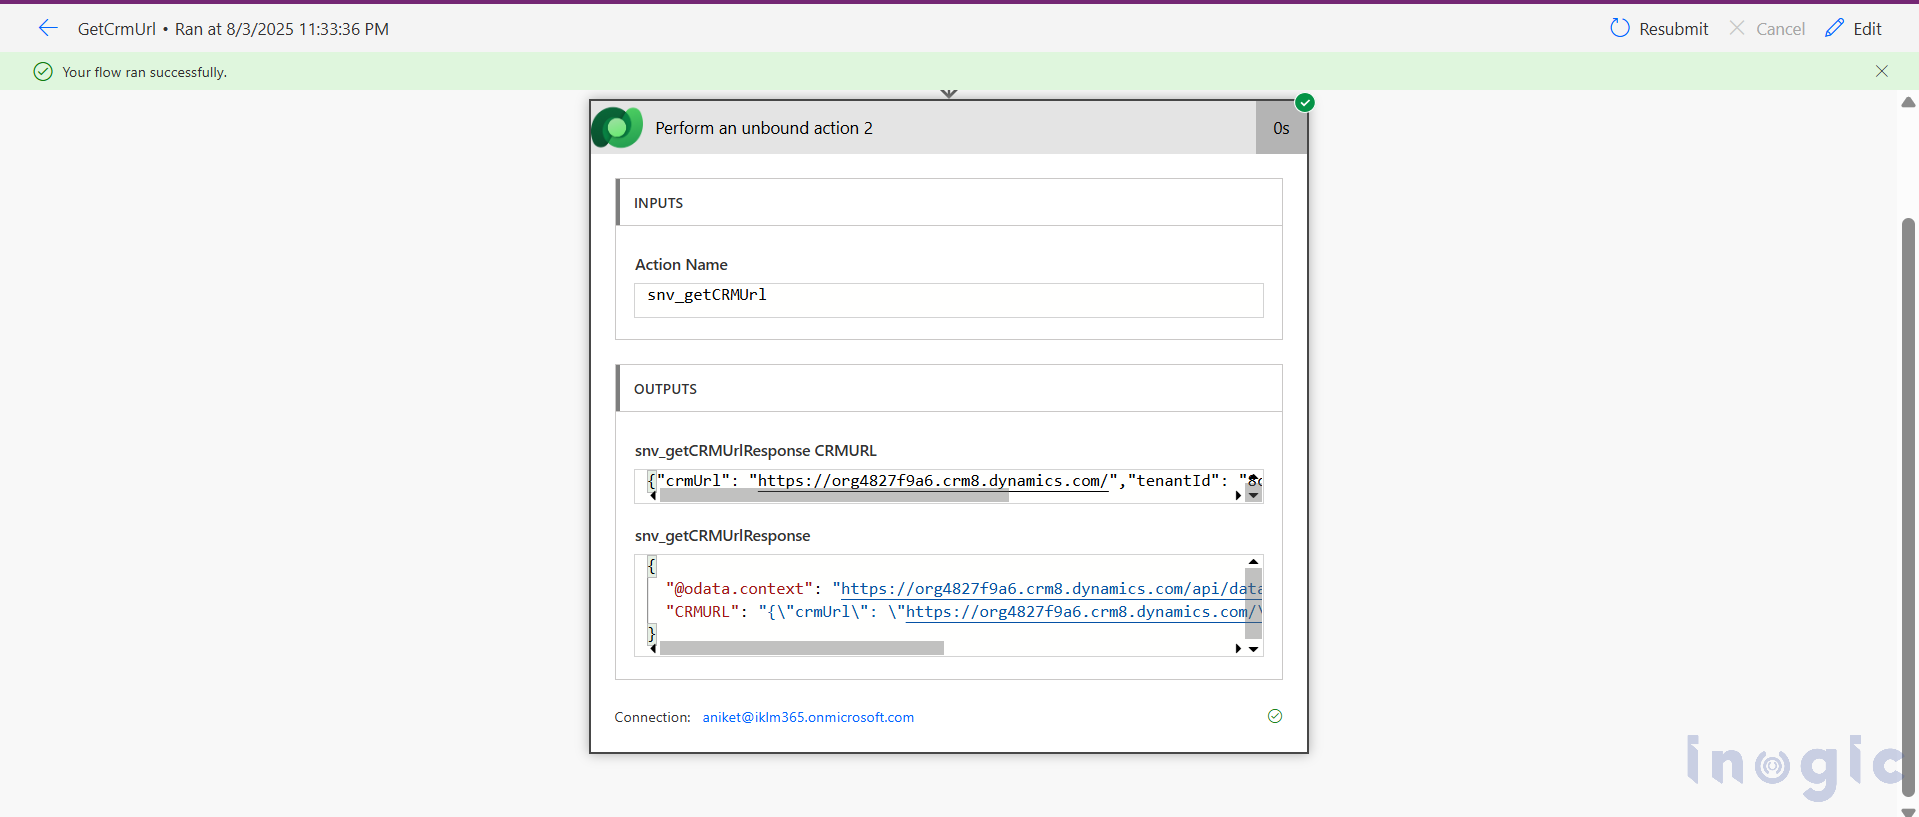Click the connection status check icon
This screenshot has width=1919, height=817.
1275,716
